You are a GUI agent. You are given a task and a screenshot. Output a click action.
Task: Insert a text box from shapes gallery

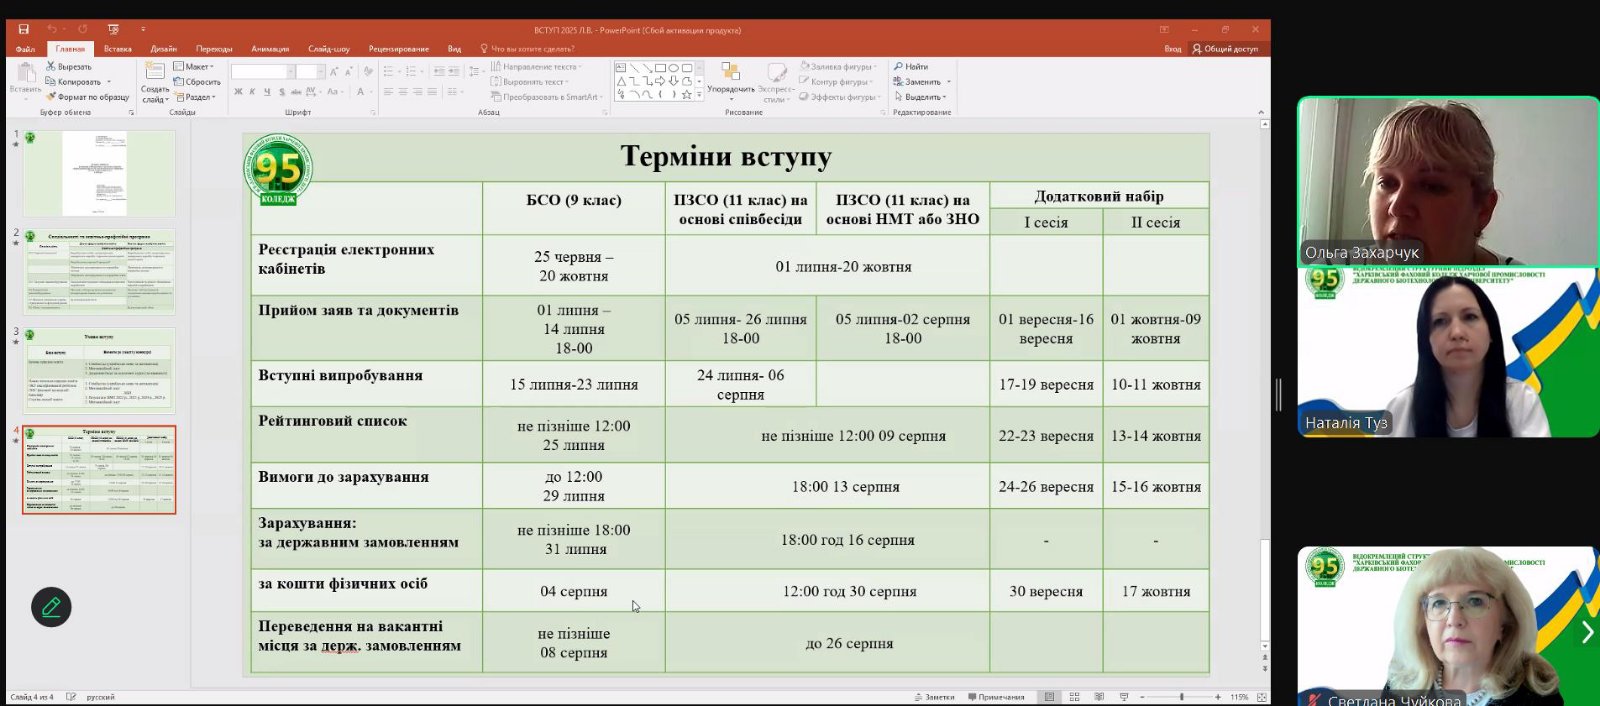(621, 68)
